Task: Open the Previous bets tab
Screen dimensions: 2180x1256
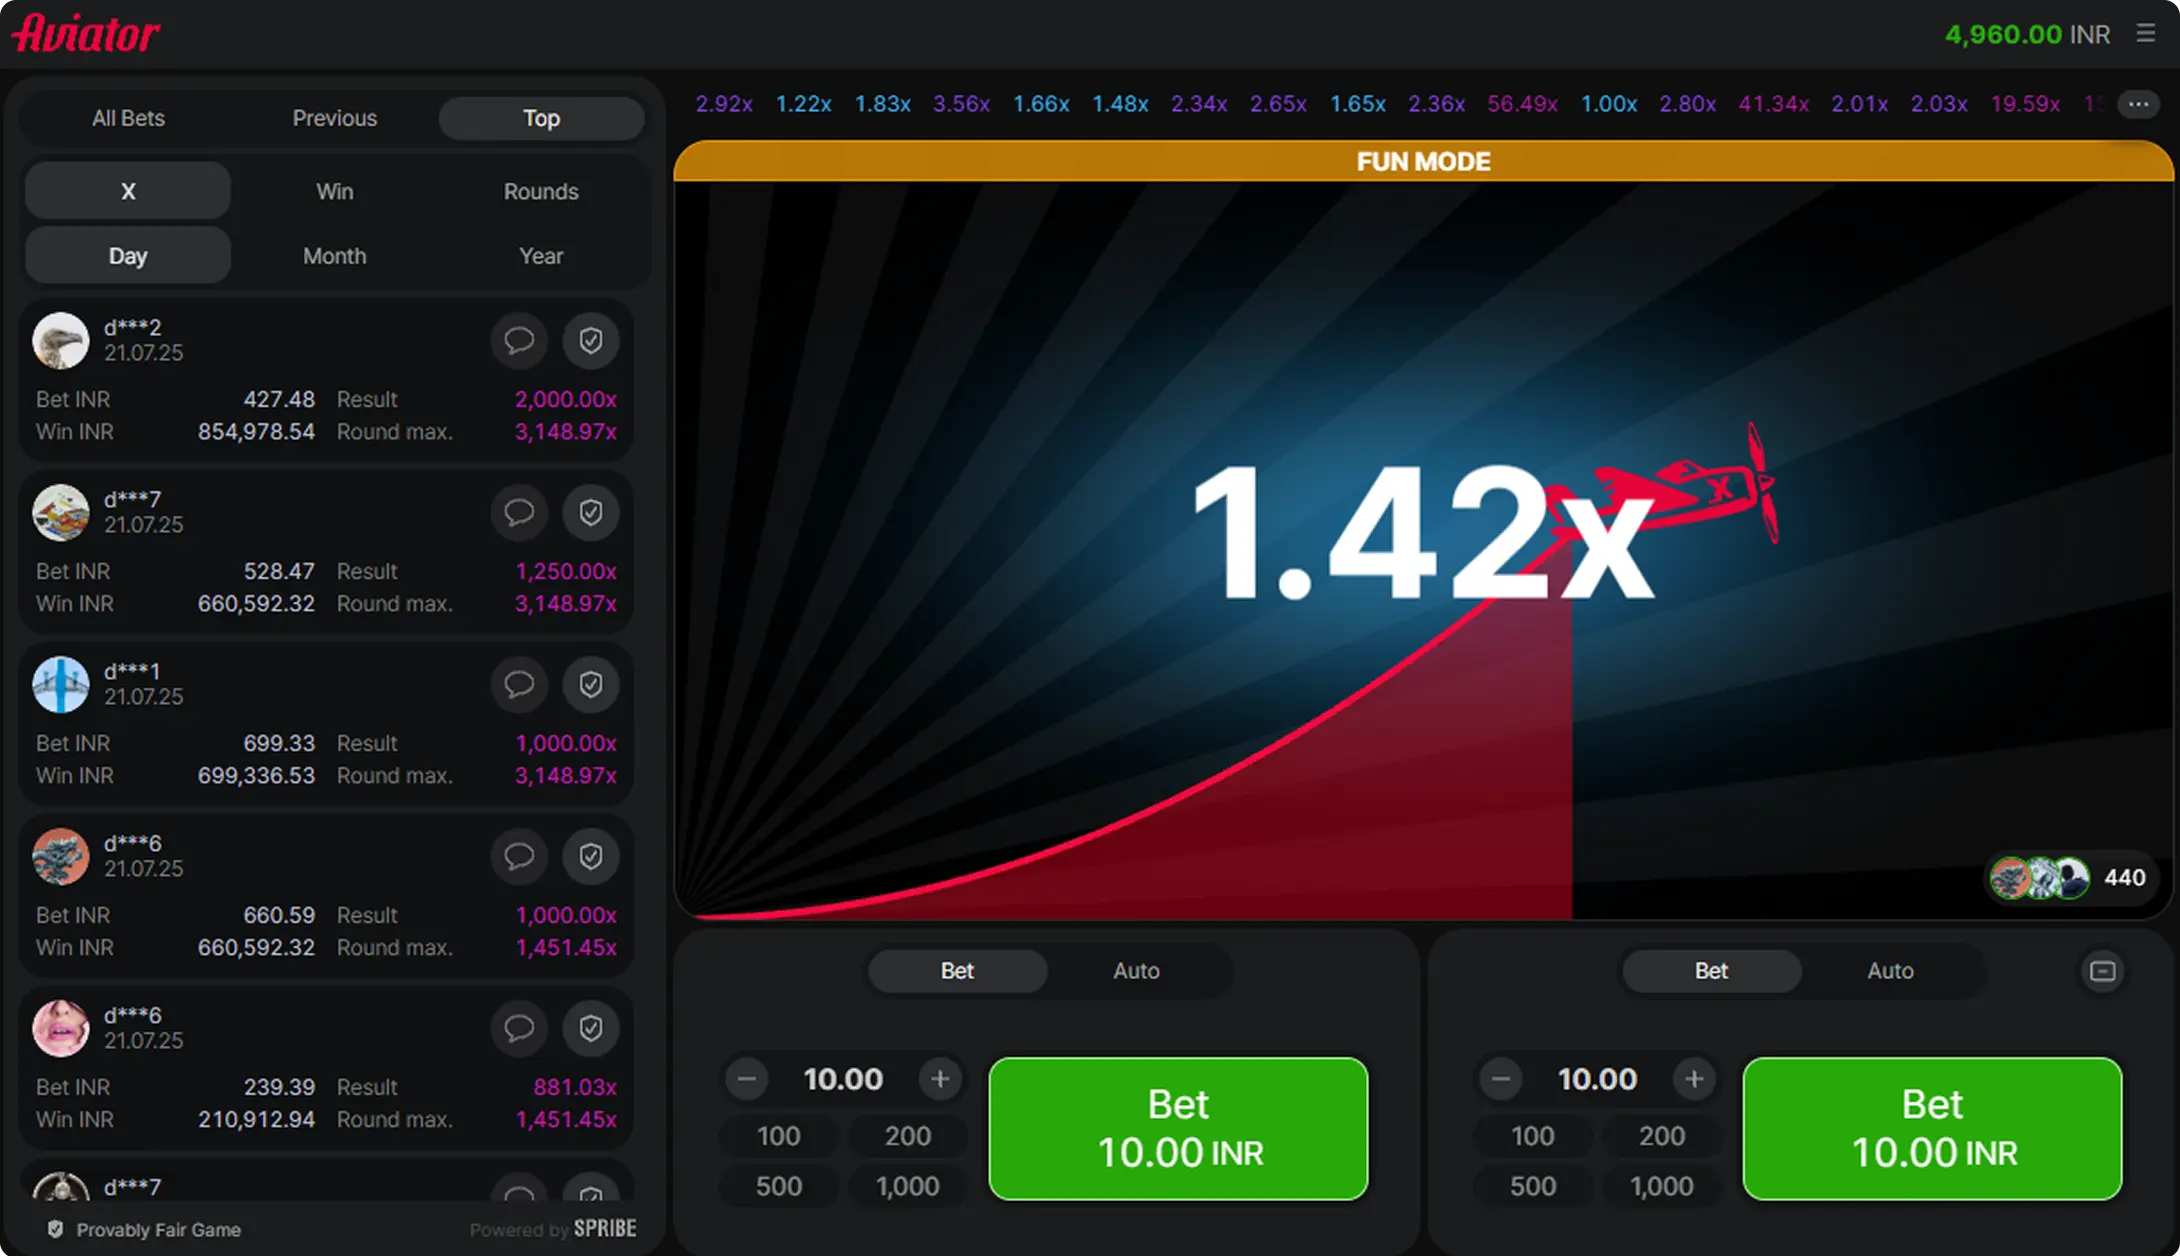Action: click(x=334, y=118)
